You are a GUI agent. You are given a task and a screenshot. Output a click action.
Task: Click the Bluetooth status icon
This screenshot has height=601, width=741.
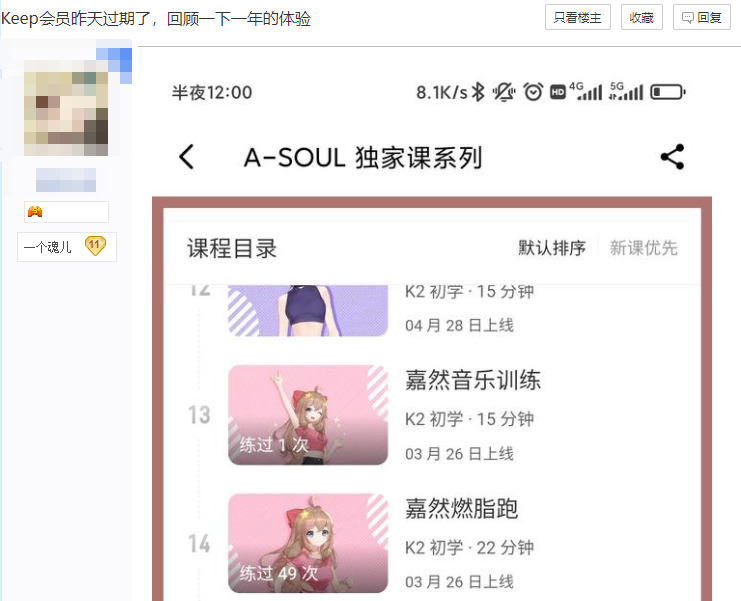(478, 92)
